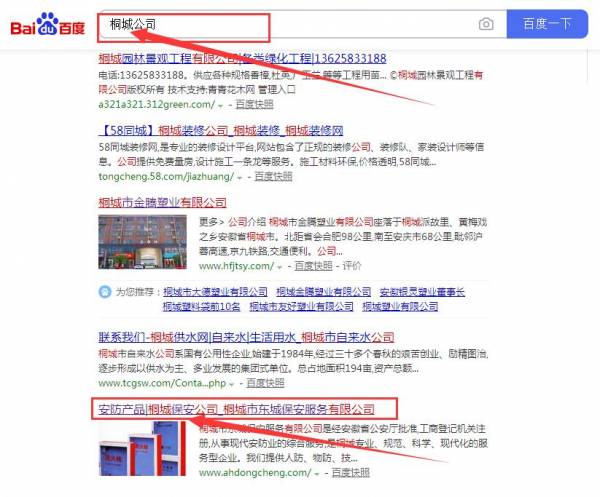
Task: Click the Baidu logo
Action: click(x=47, y=24)
